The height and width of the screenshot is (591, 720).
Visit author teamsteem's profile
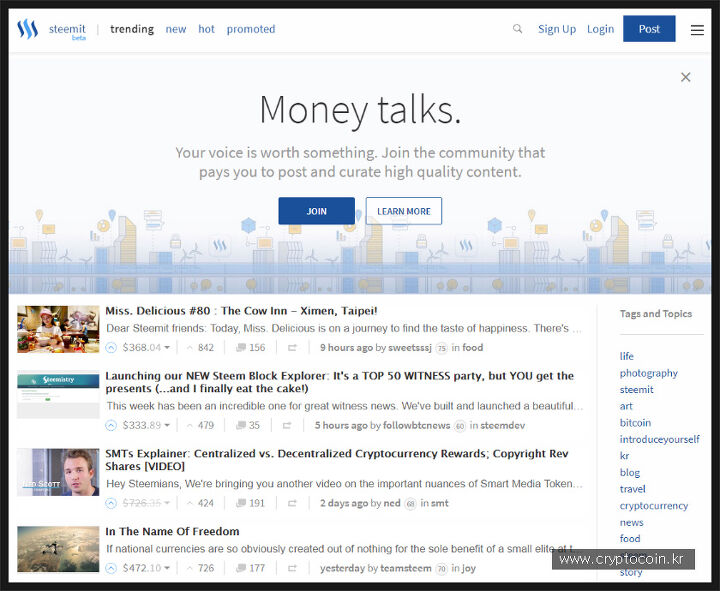(406, 568)
